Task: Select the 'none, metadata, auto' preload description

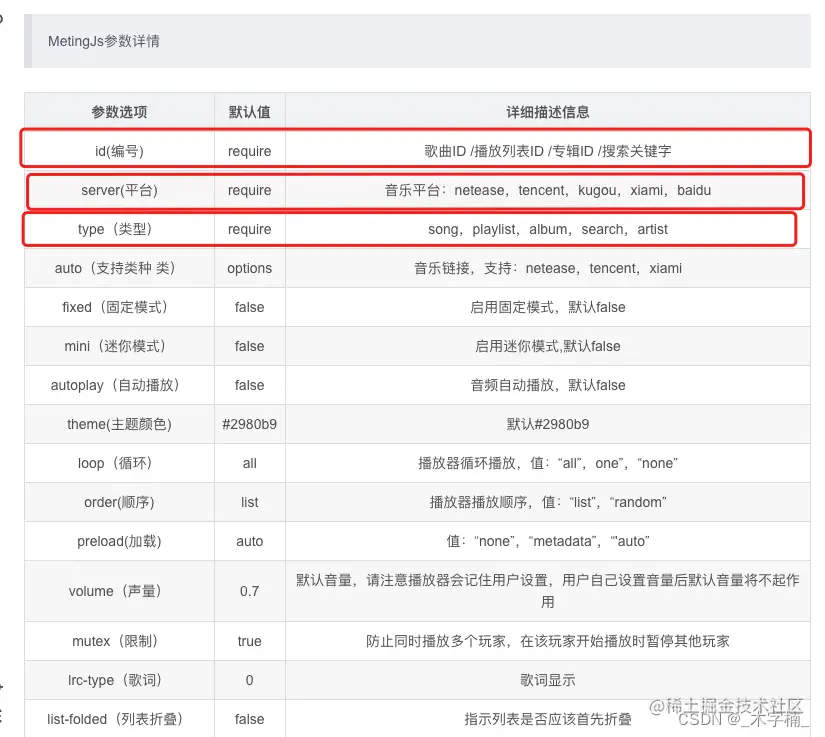Action: pyautogui.click(x=548, y=541)
